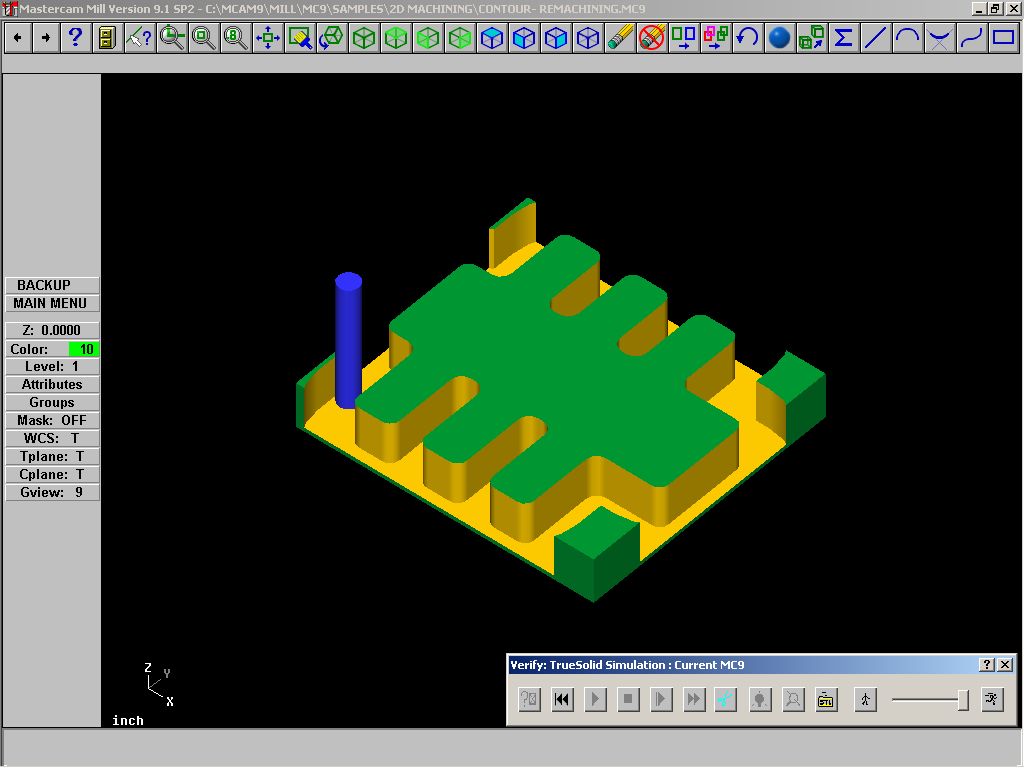The height and width of the screenshot is (768, 1024).
Task: Click the greyed magnifier icon in Verify
Action: point(793,700)
